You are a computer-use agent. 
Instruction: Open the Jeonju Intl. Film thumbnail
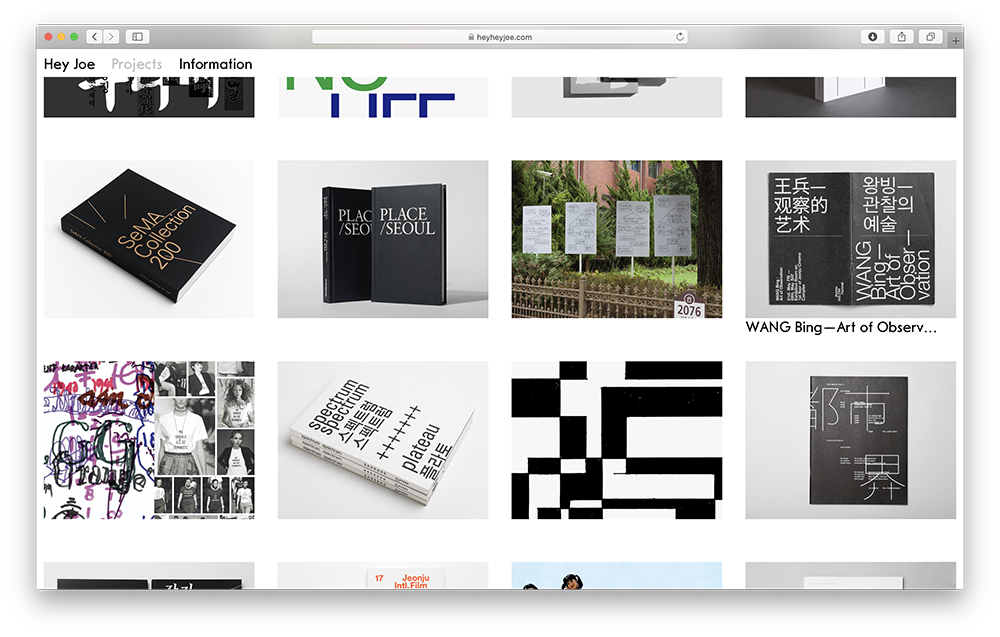(x=383, y=575)
